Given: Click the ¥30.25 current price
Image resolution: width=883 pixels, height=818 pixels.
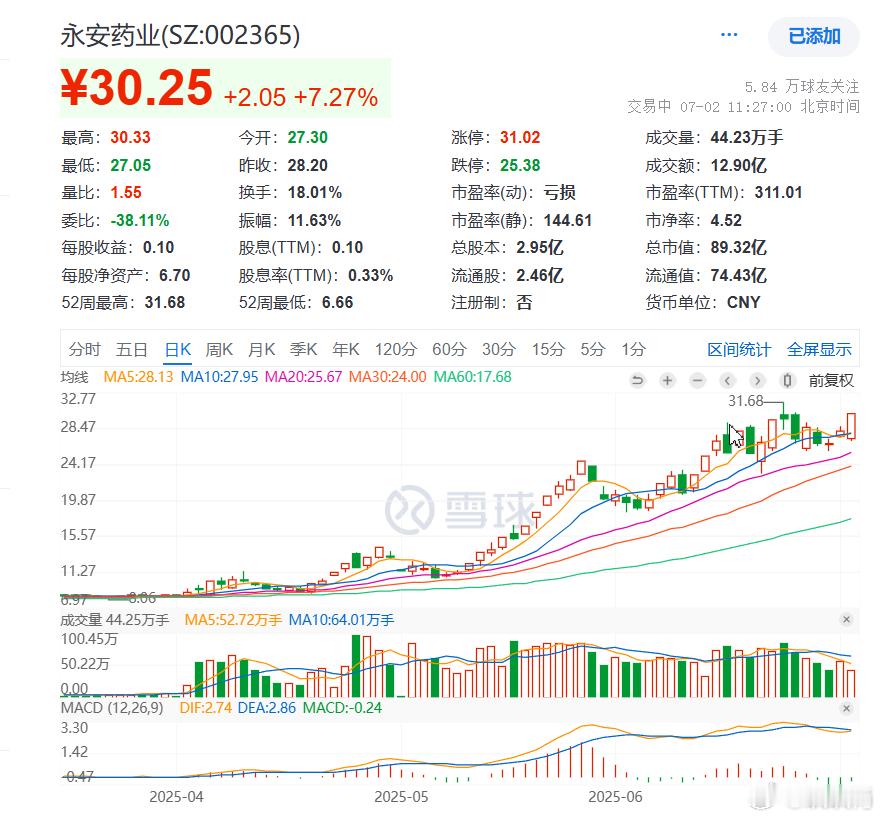Looking at the screenshot, I should [x=136, y=88].
